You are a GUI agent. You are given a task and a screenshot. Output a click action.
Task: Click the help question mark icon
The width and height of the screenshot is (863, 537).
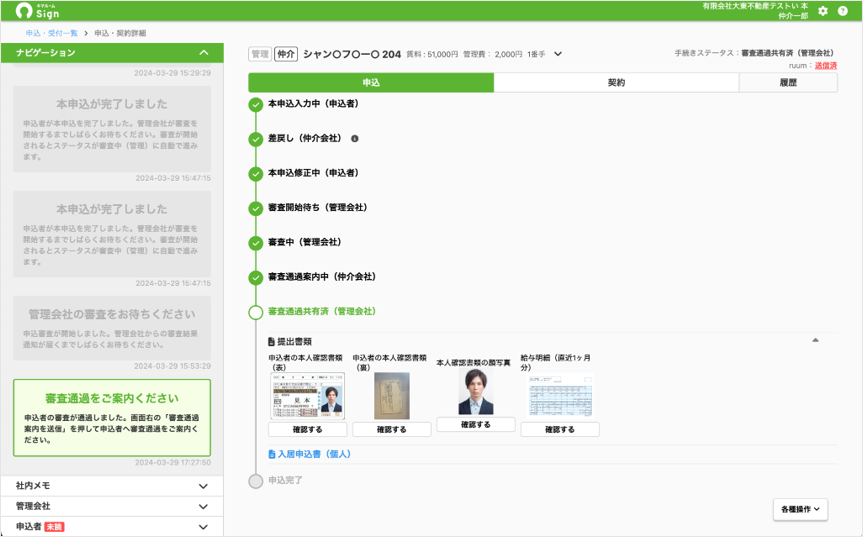(843, 11)
